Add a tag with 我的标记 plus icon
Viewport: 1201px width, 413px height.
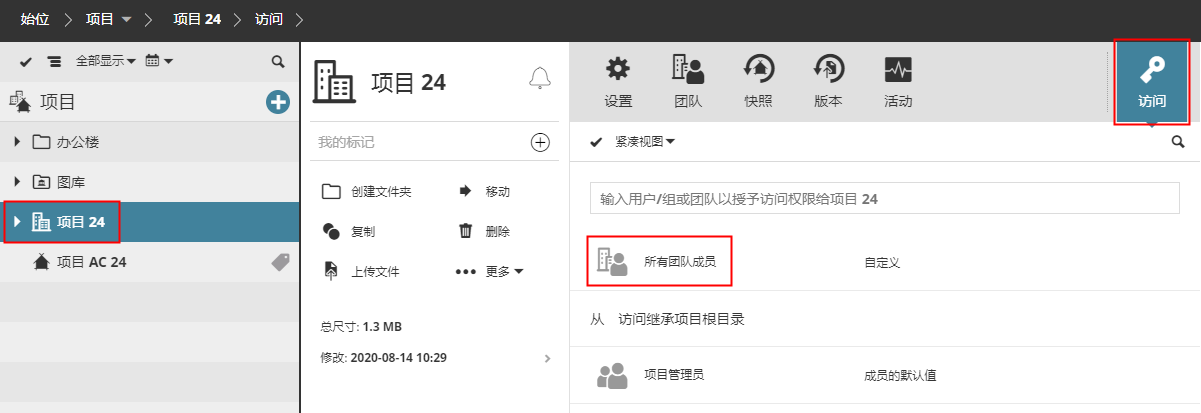[540, 142]
